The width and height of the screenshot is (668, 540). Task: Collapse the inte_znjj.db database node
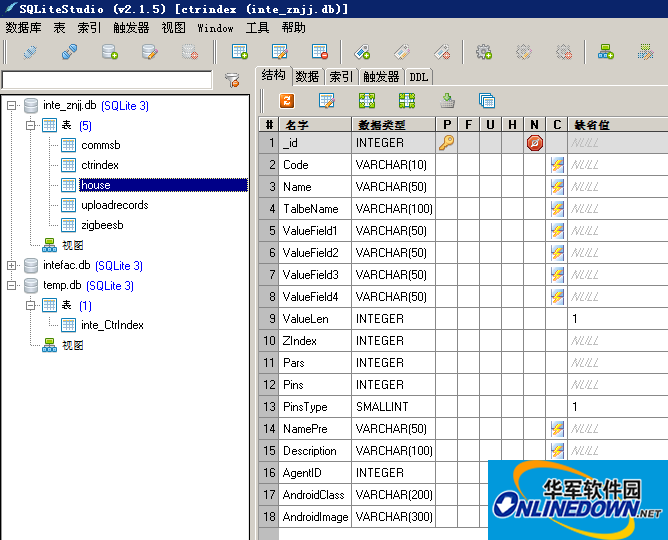12,105
